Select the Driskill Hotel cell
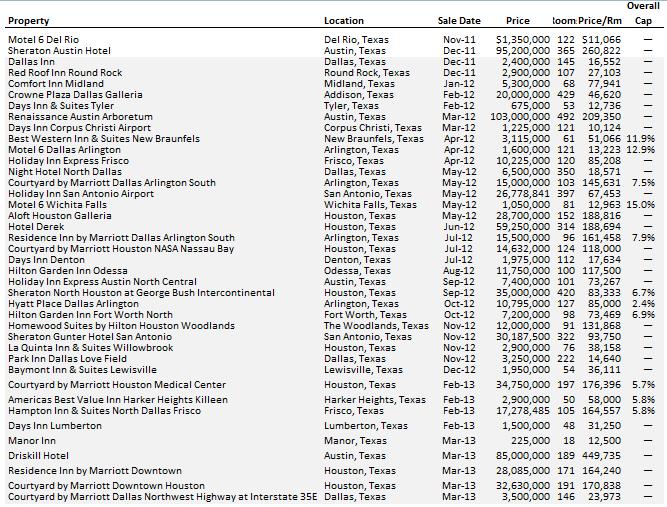This screenshot has width=667, height=507. coord(38,456)
